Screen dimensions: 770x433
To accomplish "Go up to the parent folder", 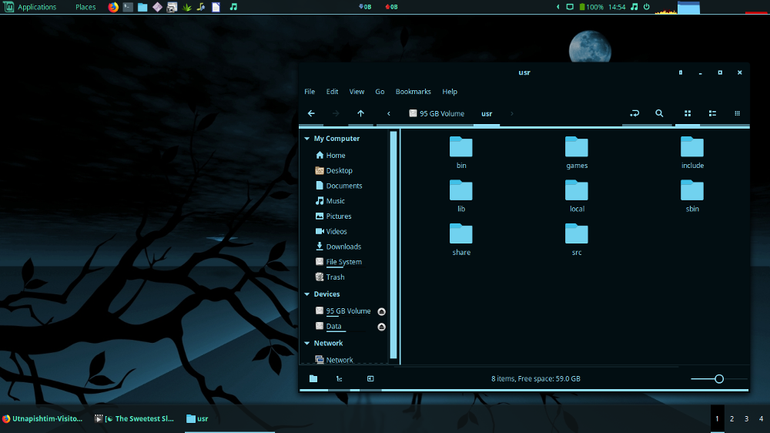I will pos(360,113).
